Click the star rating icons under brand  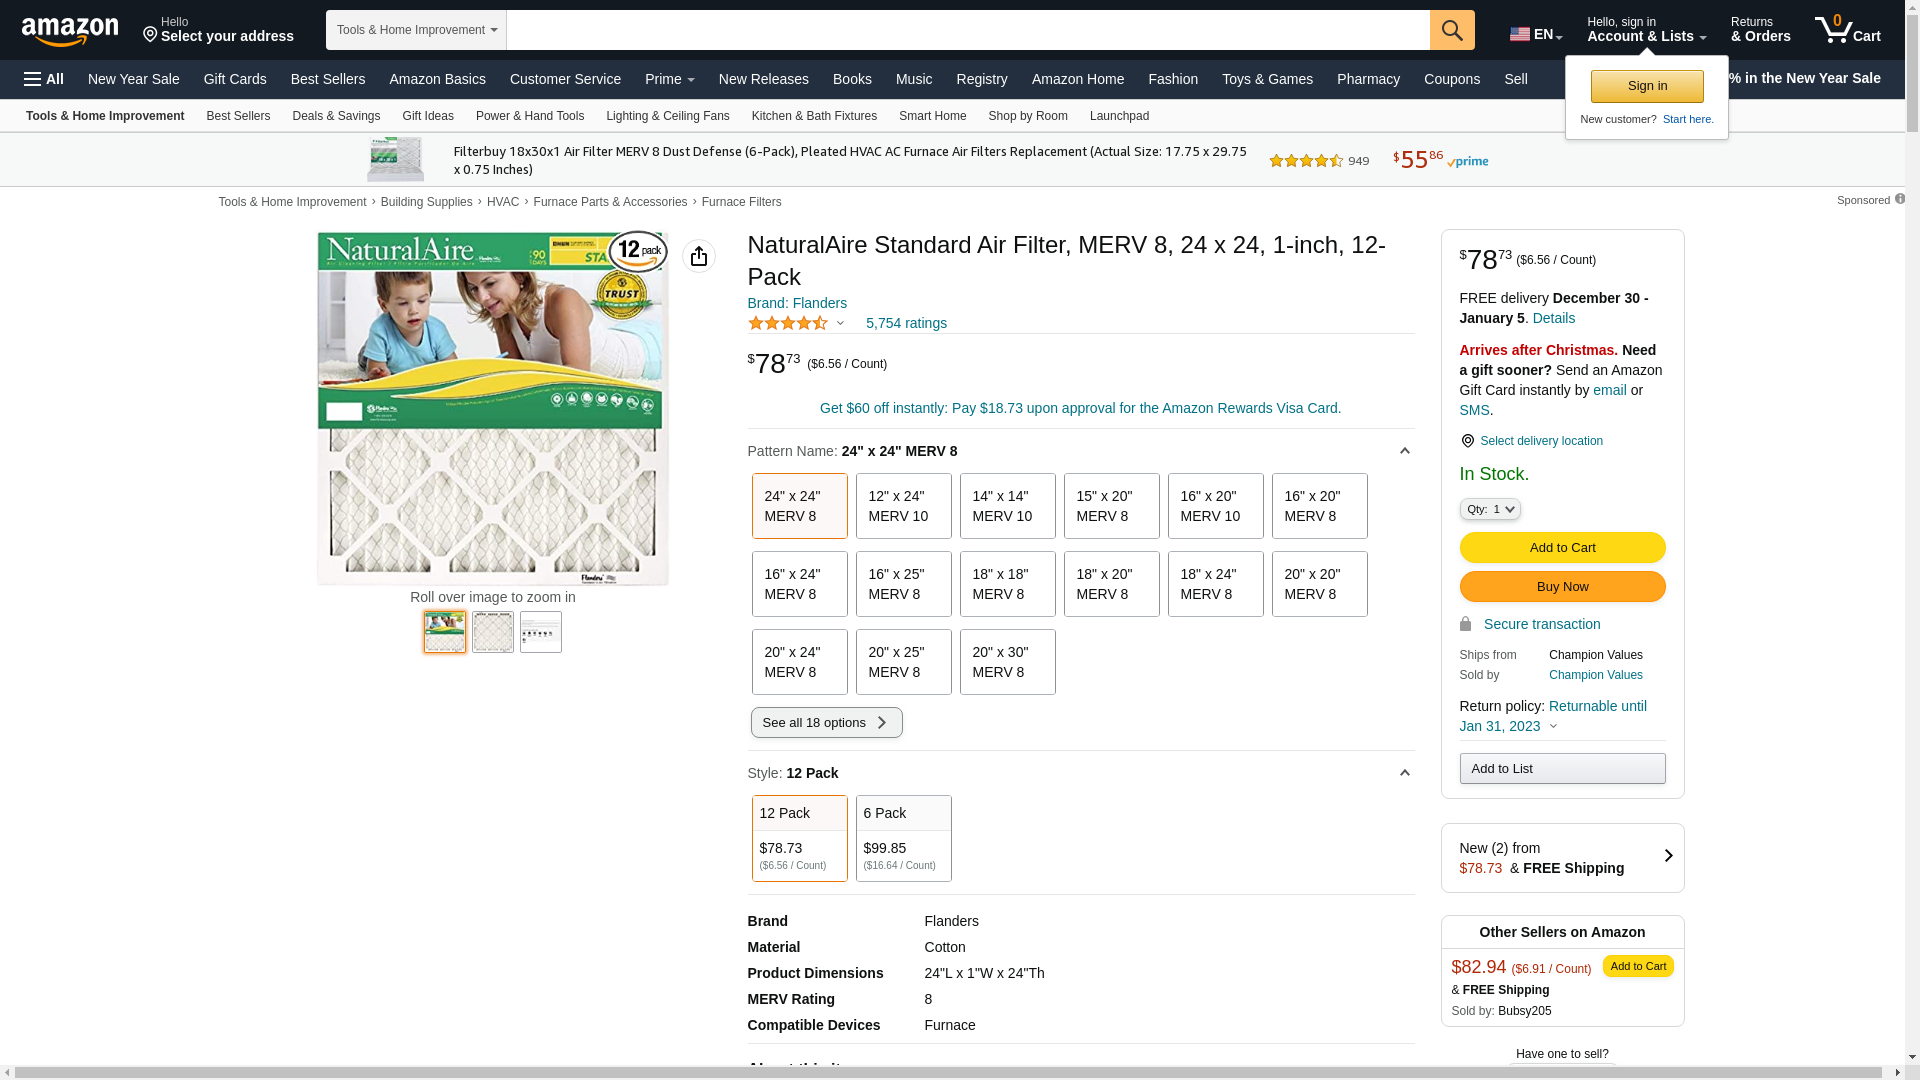click(x=788, y=323)
